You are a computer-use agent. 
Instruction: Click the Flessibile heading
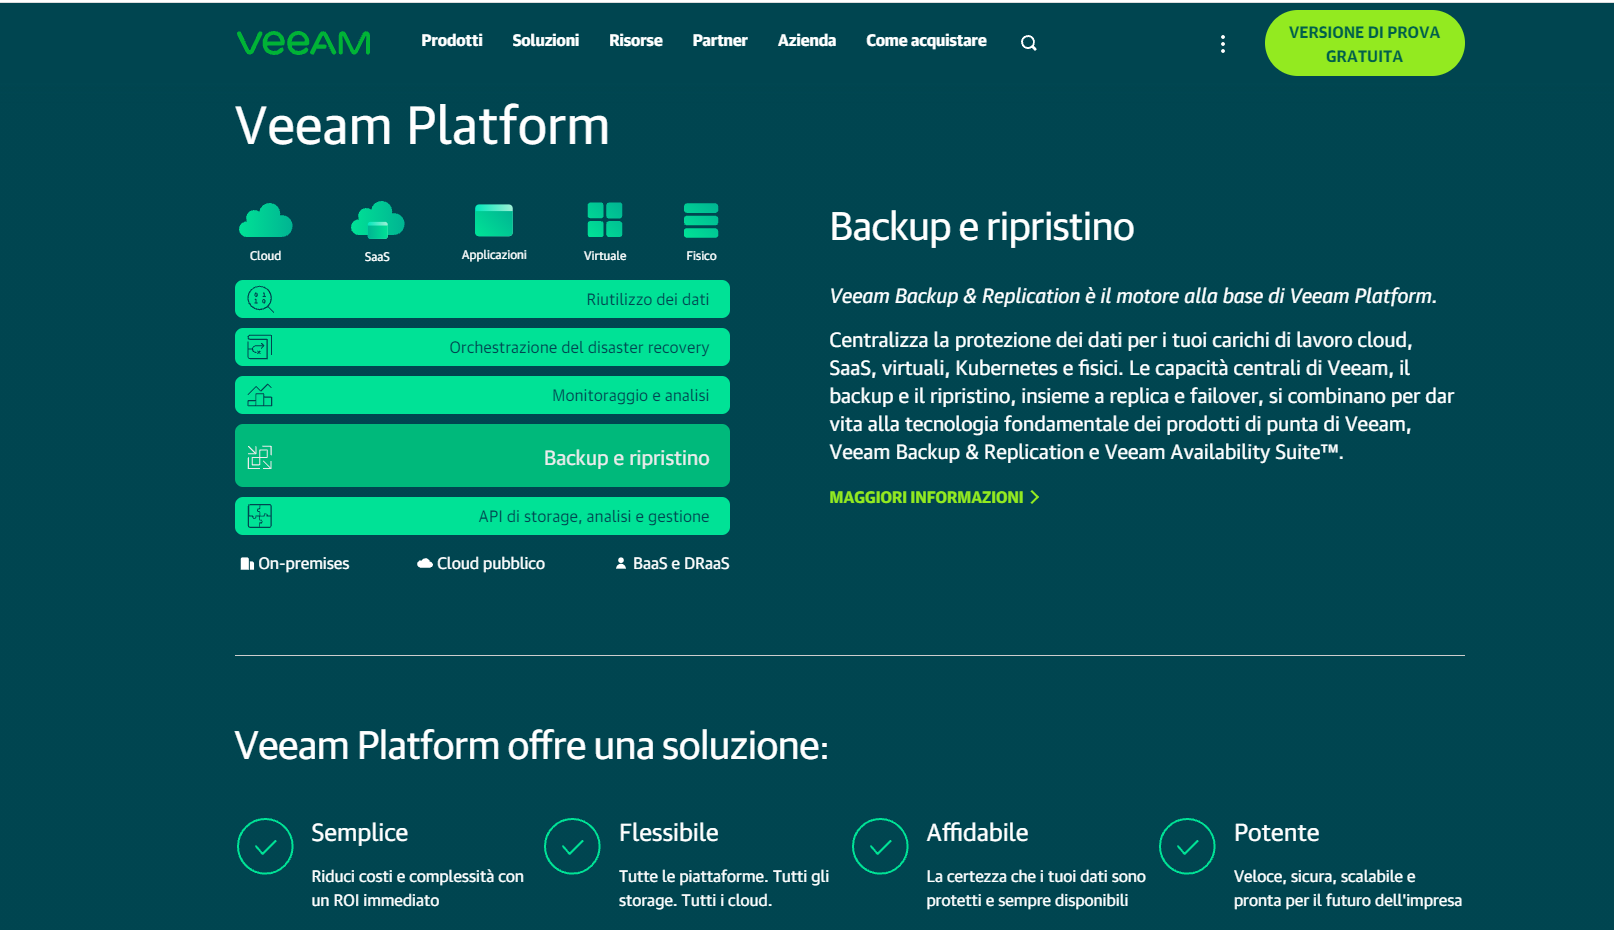(x=669, y=833)
